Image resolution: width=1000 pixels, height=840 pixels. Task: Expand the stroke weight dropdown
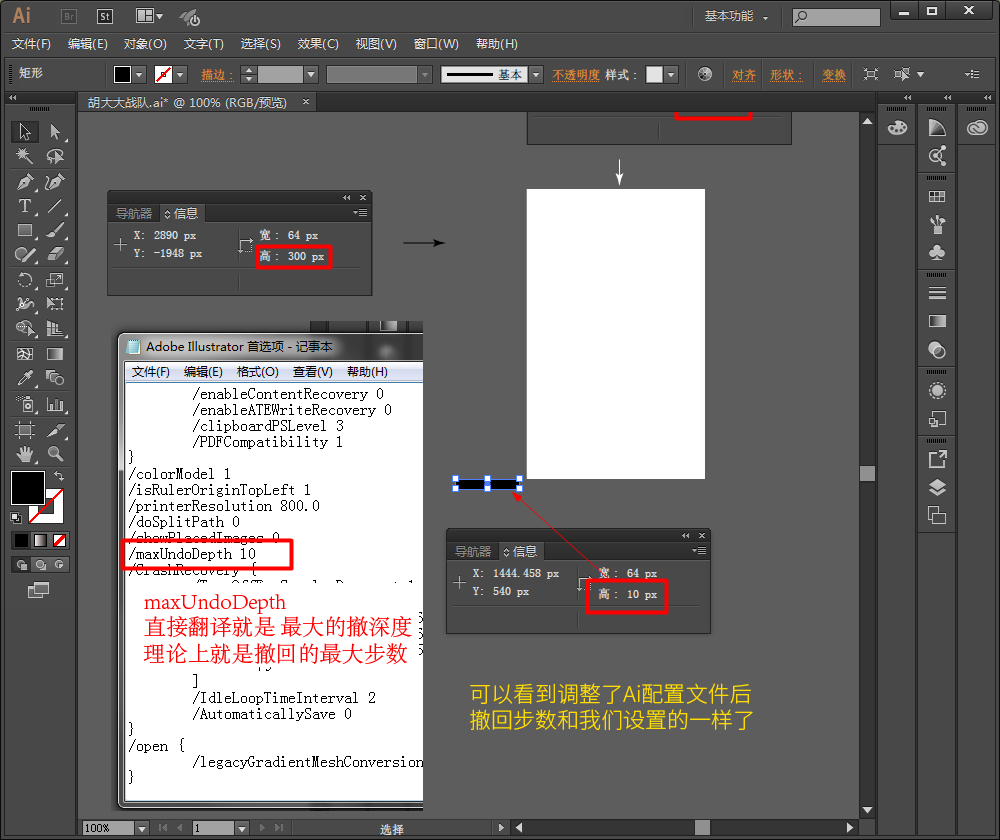[x=311, y=75]
